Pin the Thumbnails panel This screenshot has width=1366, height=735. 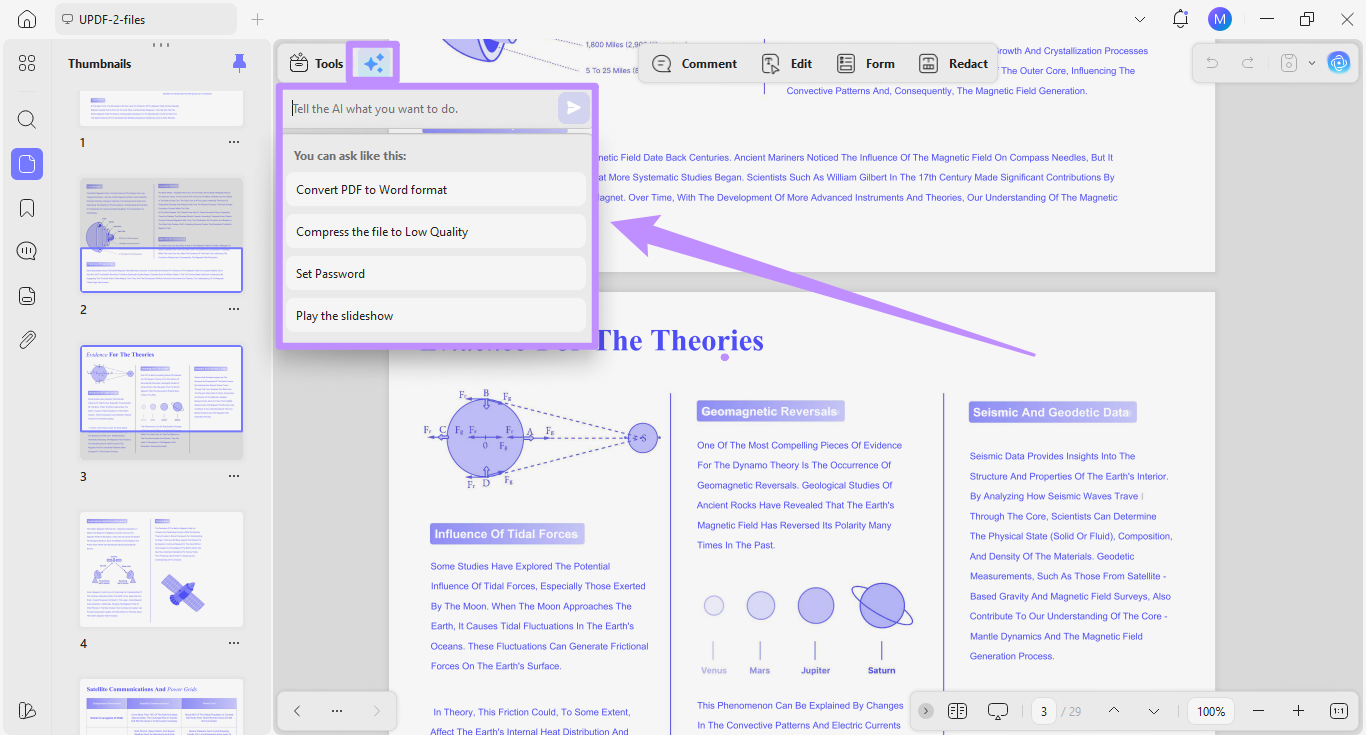click(x=239, y=63)
